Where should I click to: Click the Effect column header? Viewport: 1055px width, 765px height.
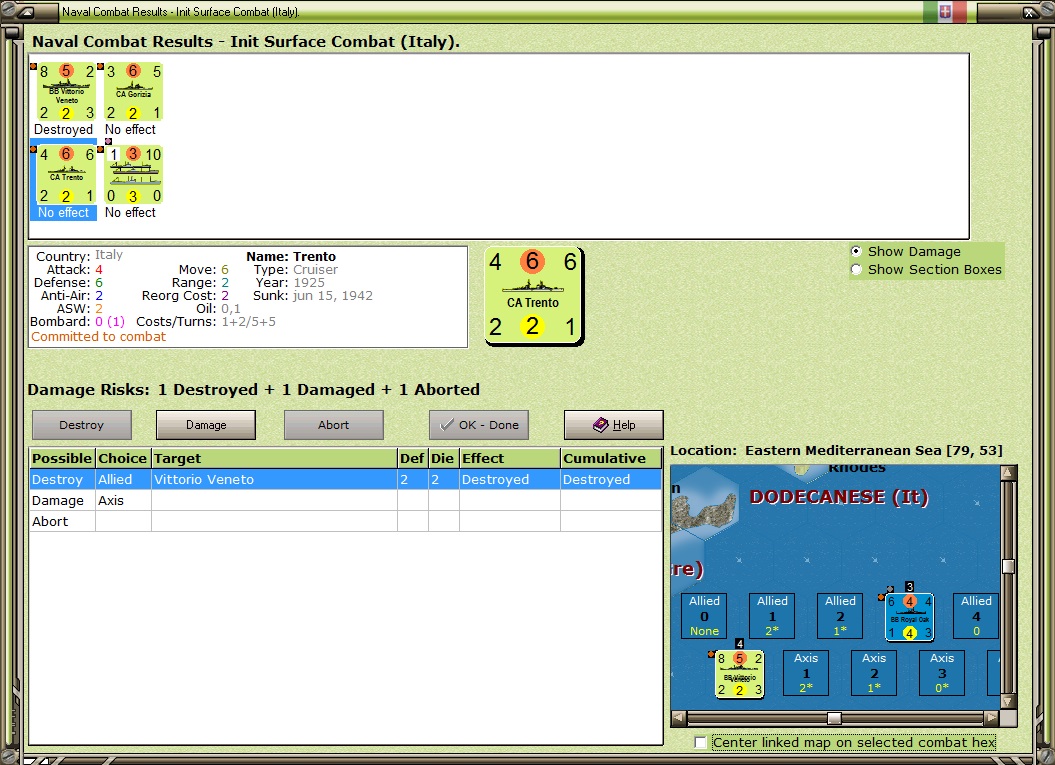510,458
